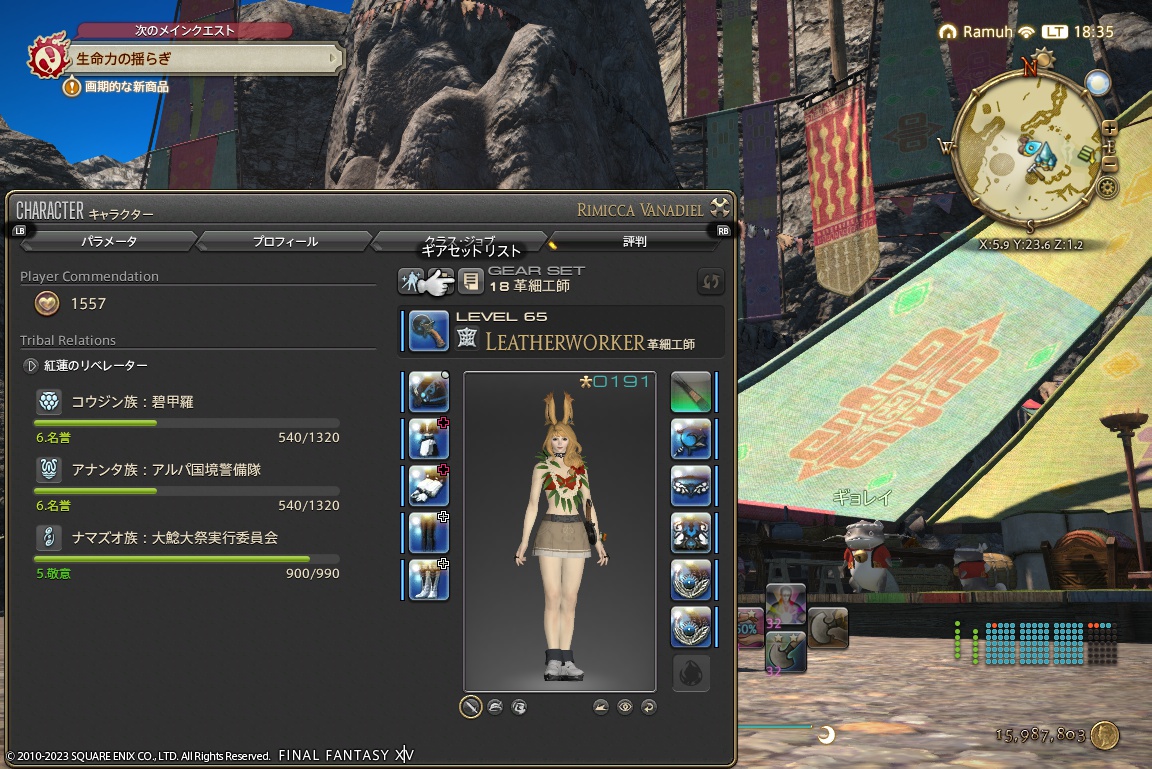Click the character model preview thumbnail

pyautogui.click(x=560, y=530)
